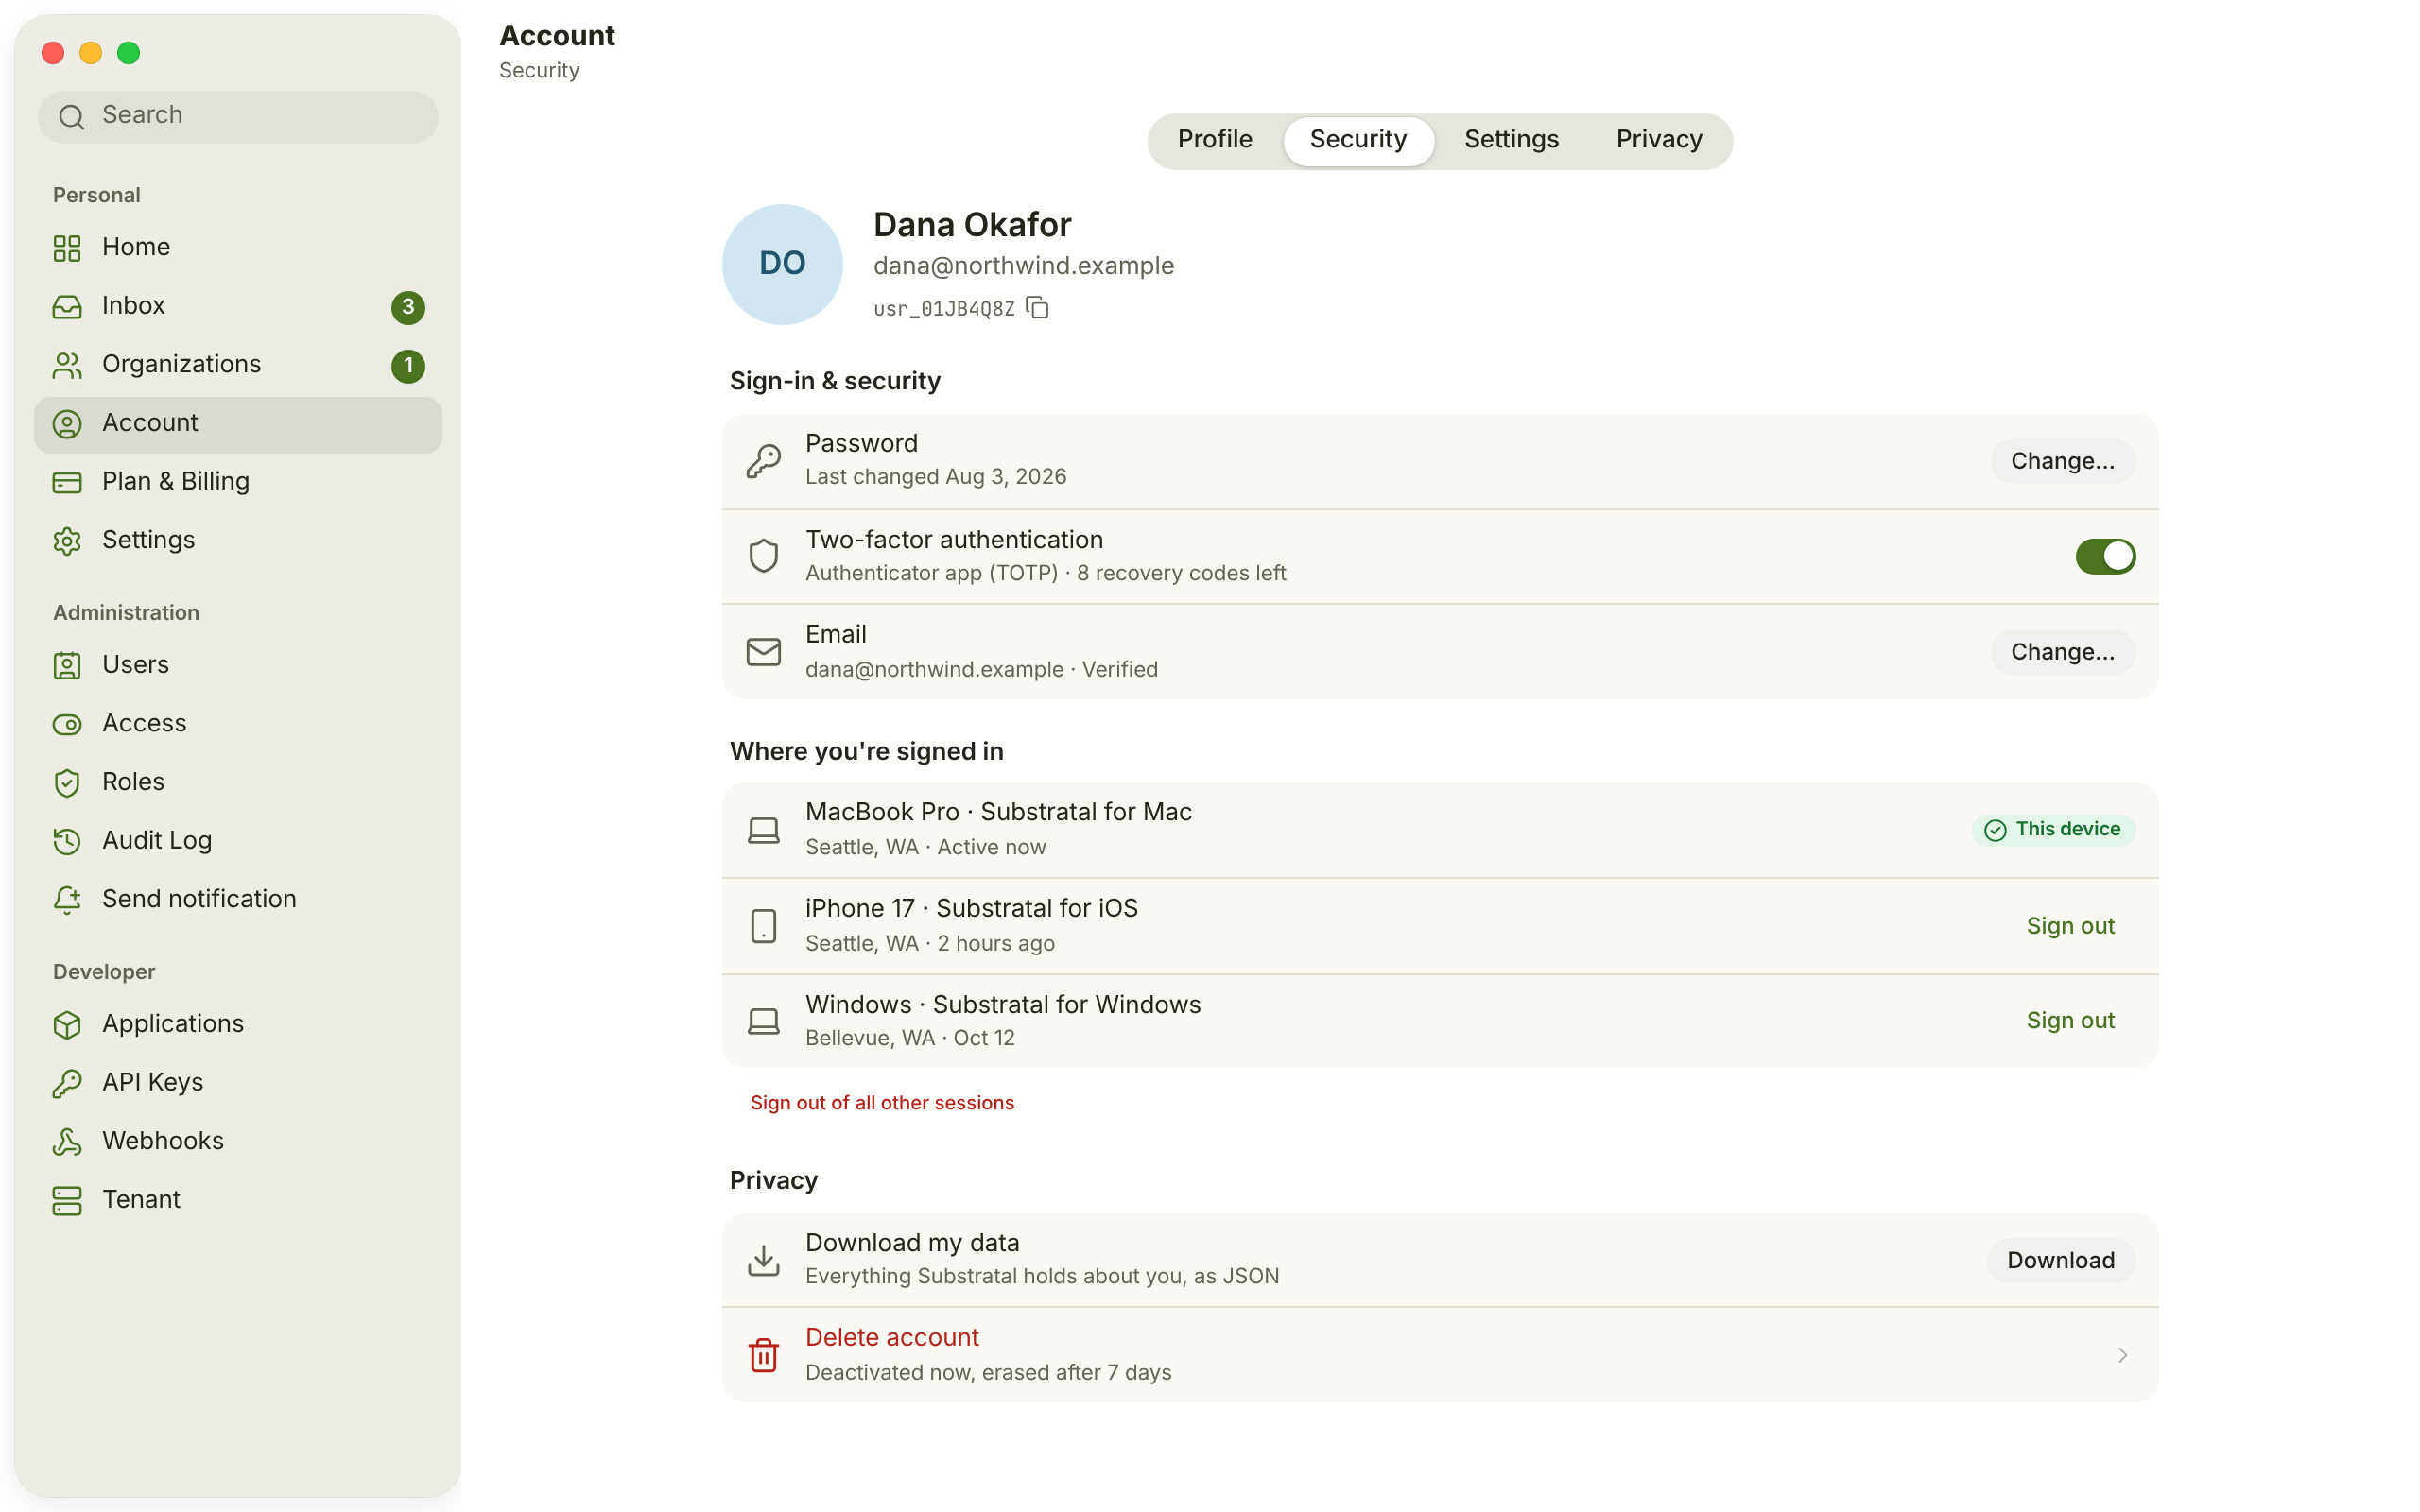Open Tenant settings
The width and height of the screenshot is (2420, 1512).
pos(238,1199)
